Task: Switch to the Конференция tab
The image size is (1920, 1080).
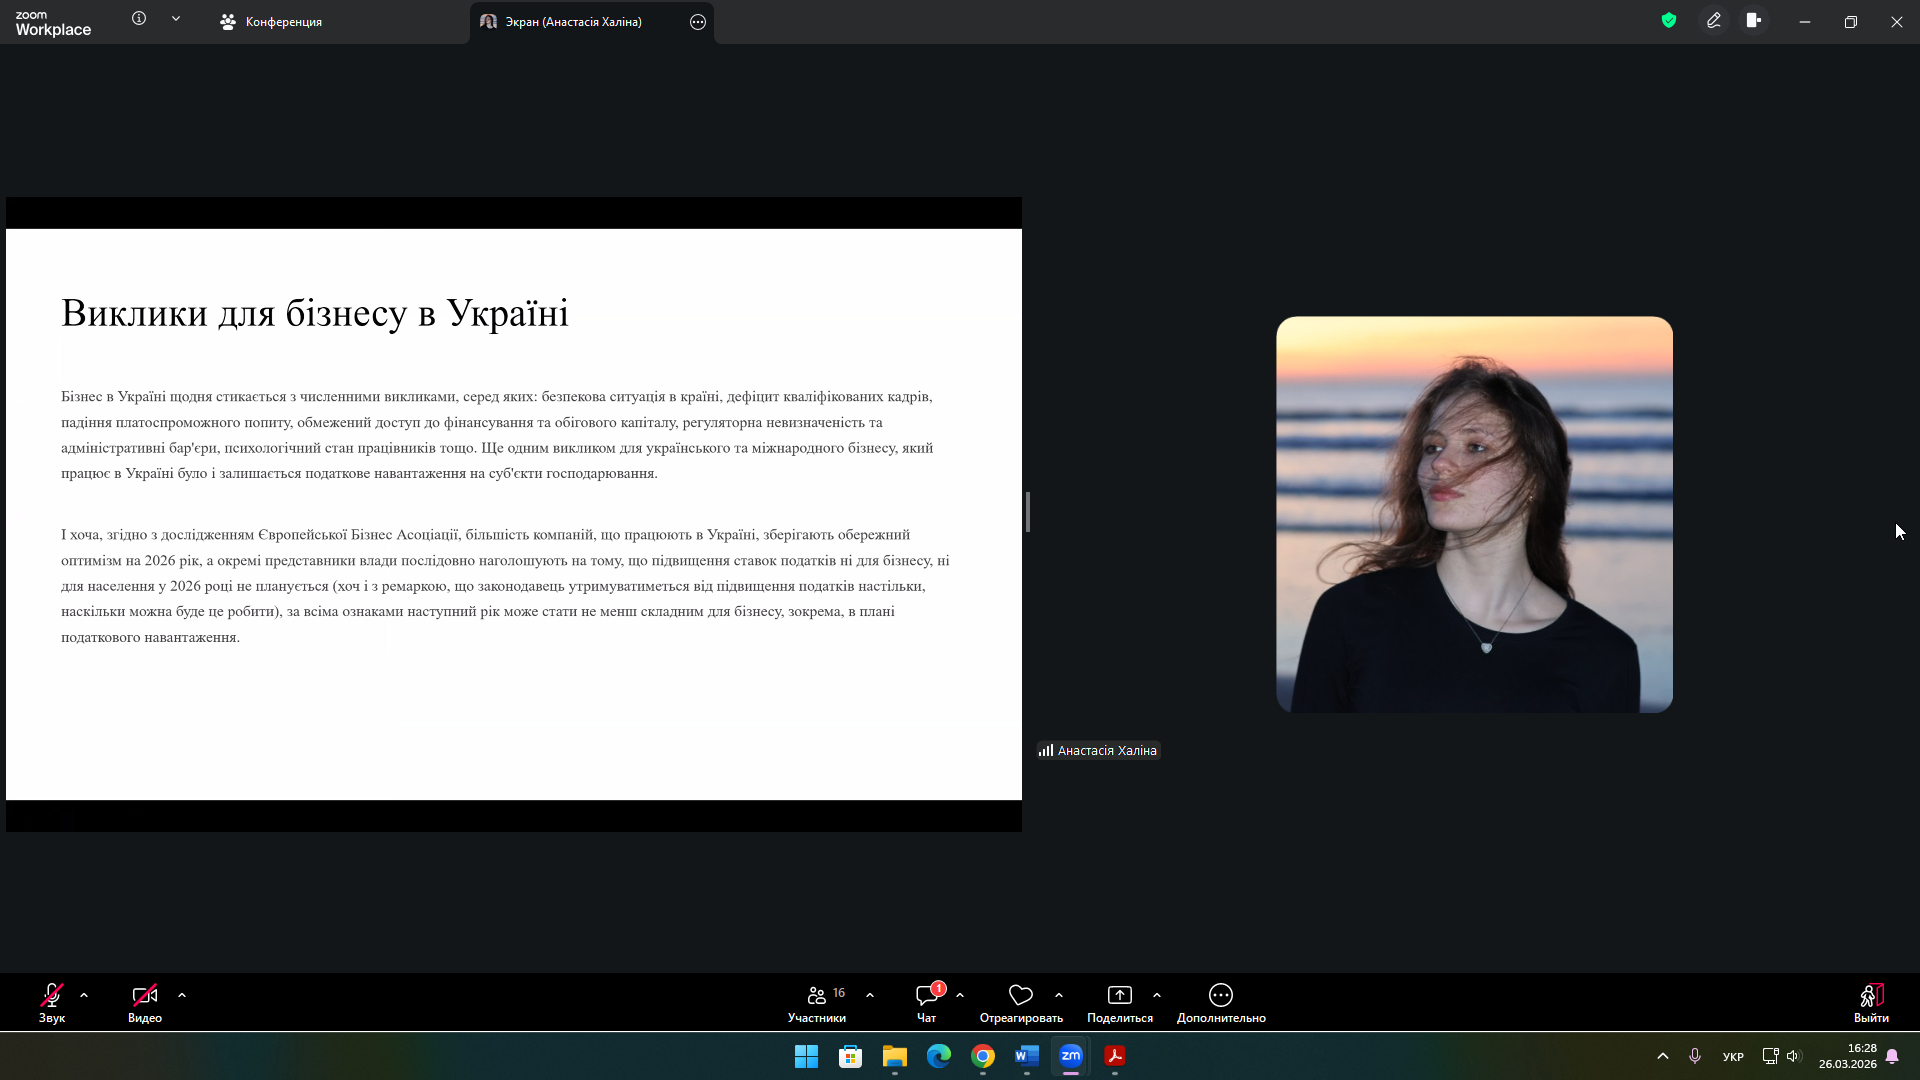Action: [x=272, y=22]
